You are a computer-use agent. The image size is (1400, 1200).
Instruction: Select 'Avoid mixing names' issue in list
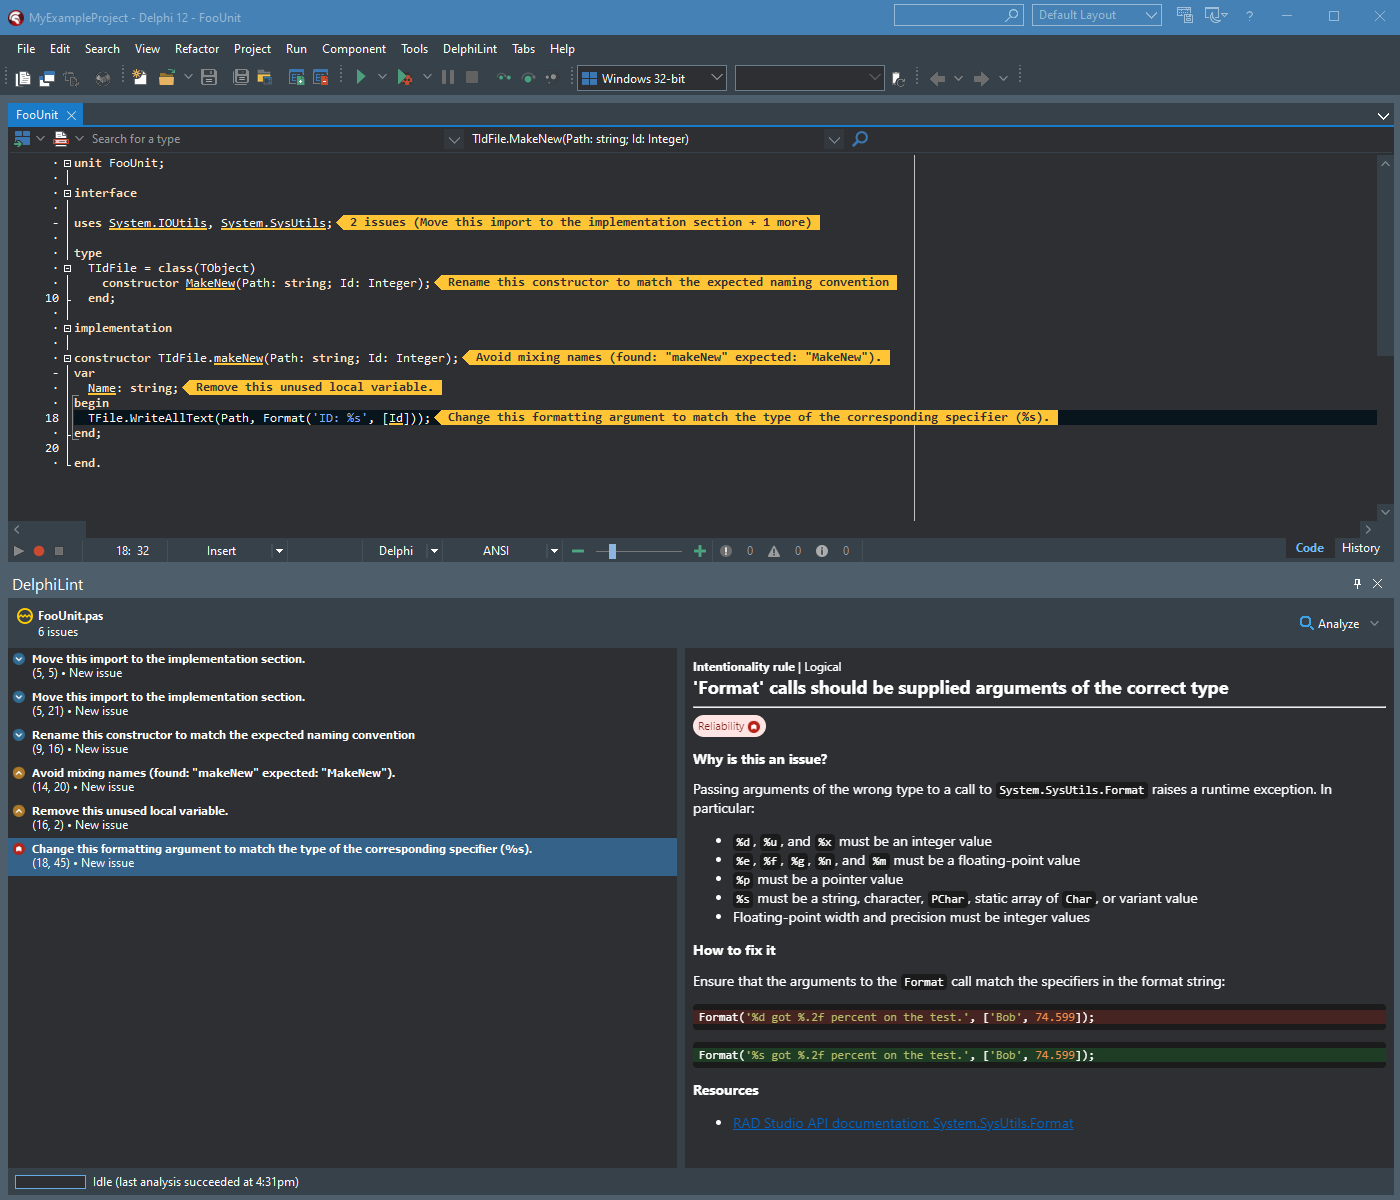(x=342, y=780)
